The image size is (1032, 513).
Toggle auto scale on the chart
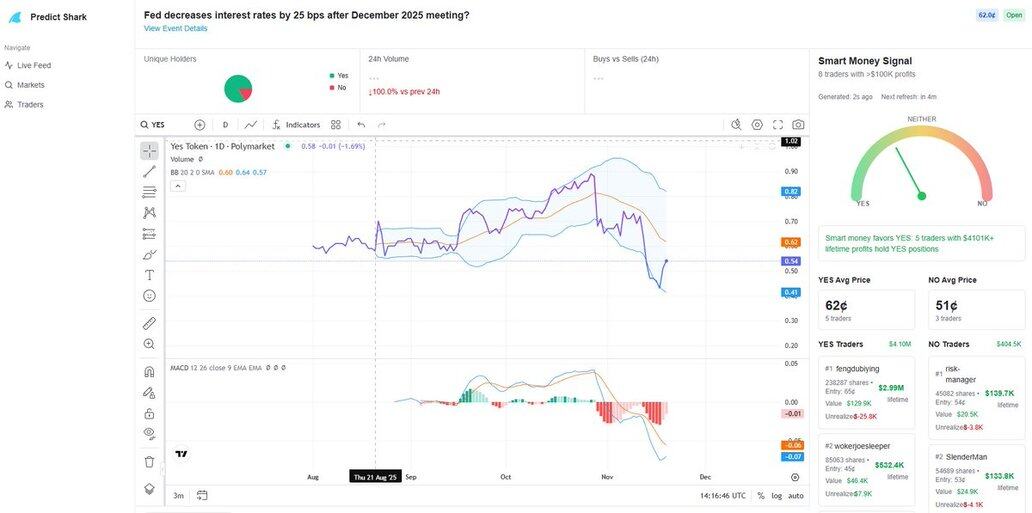(x=796, y=495)
